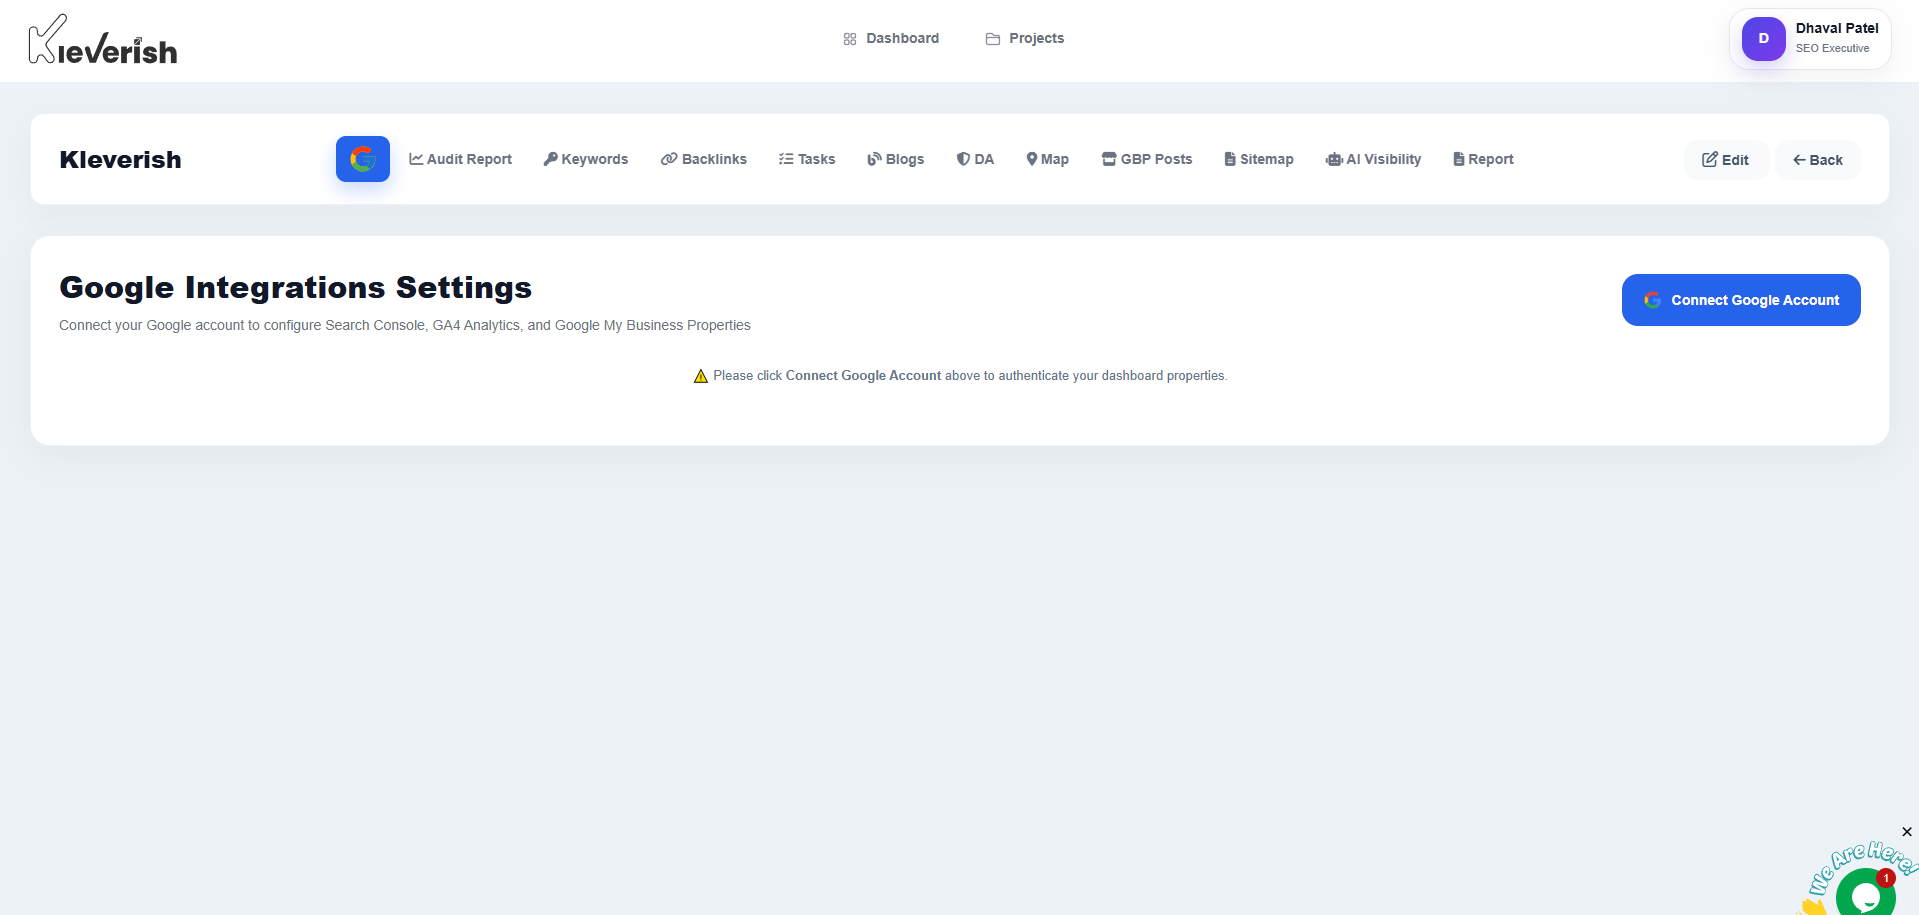Click Connect Google Account button

pyautogui.click(x=1741, y=300)
